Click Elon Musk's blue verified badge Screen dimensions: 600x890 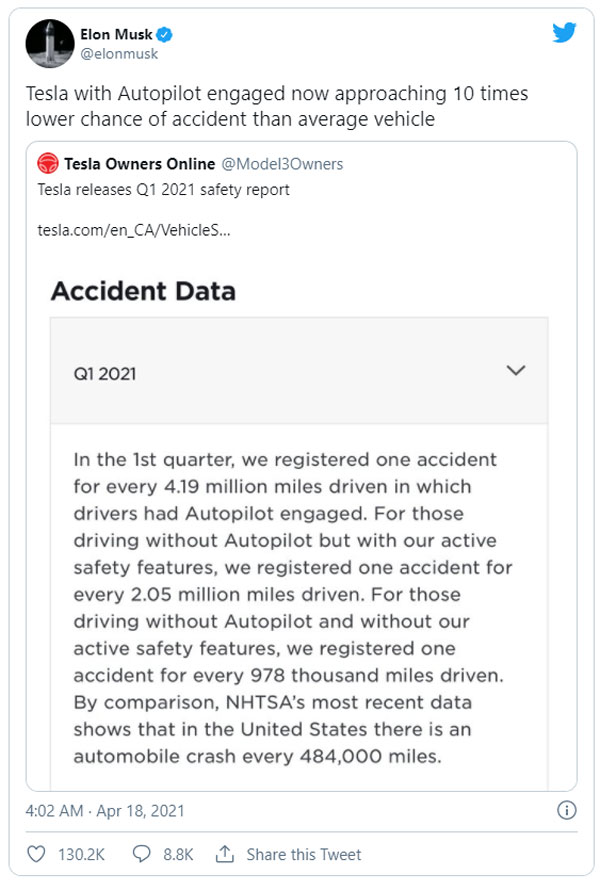click(164, 35)
